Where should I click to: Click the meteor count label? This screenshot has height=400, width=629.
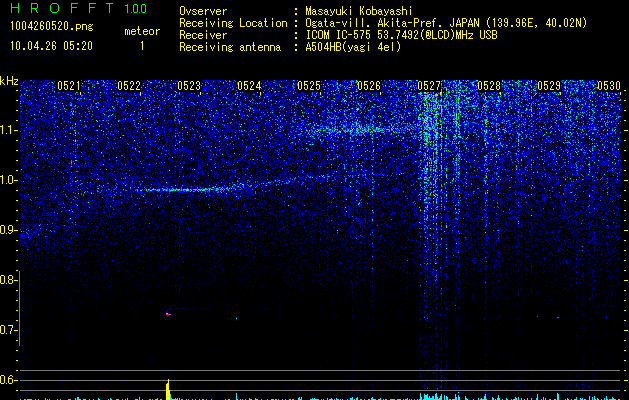(142, 31)
